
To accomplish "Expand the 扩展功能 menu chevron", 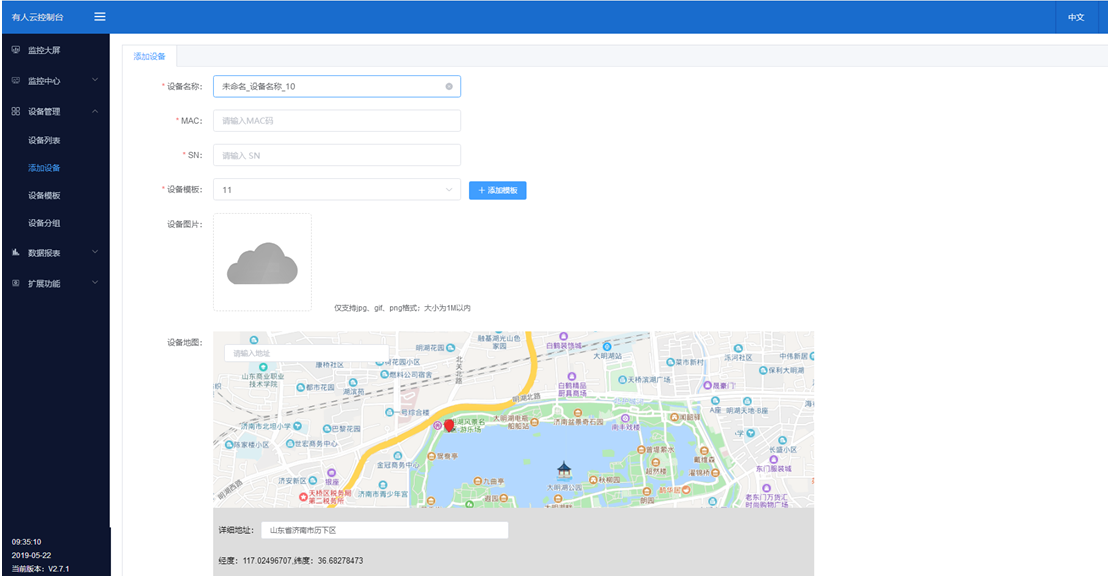I will [95, 283].
